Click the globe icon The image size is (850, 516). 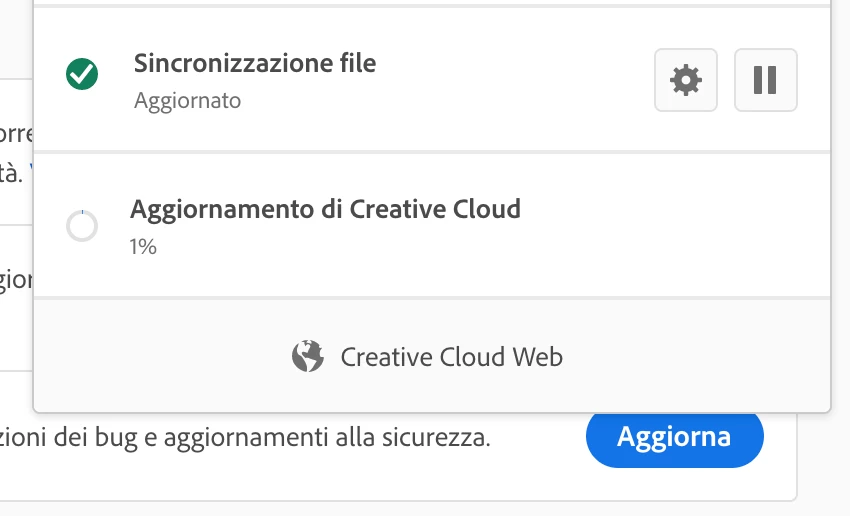[x=308, y=356]
